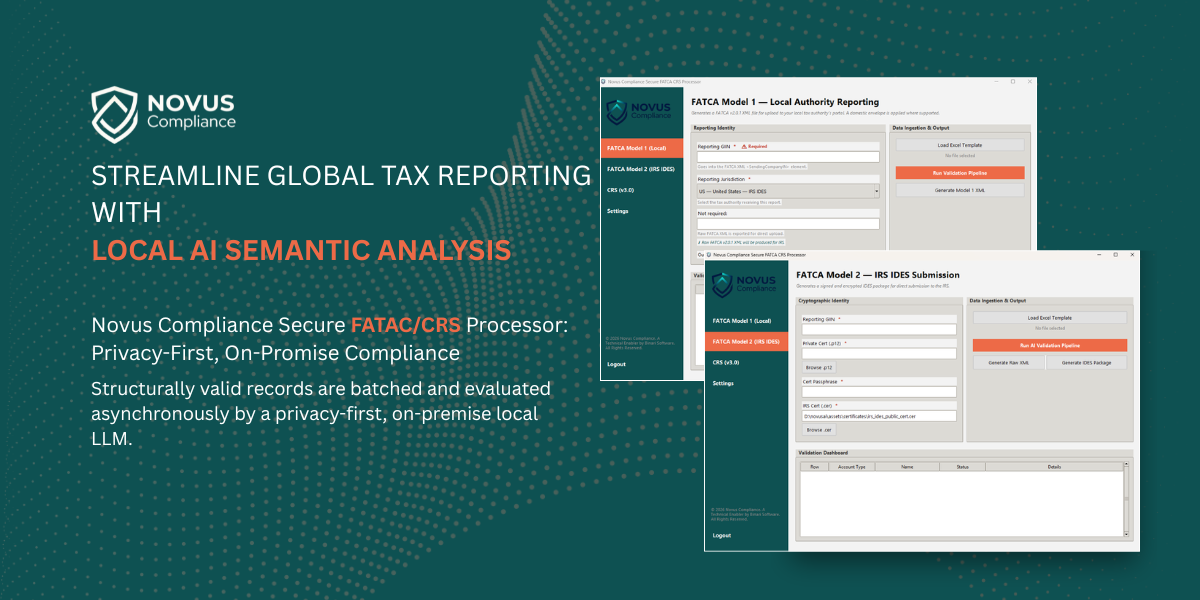Click Load Excel Template in Model 2 window
This screenshot has width=1200, height=600.
click(1050, 318)
